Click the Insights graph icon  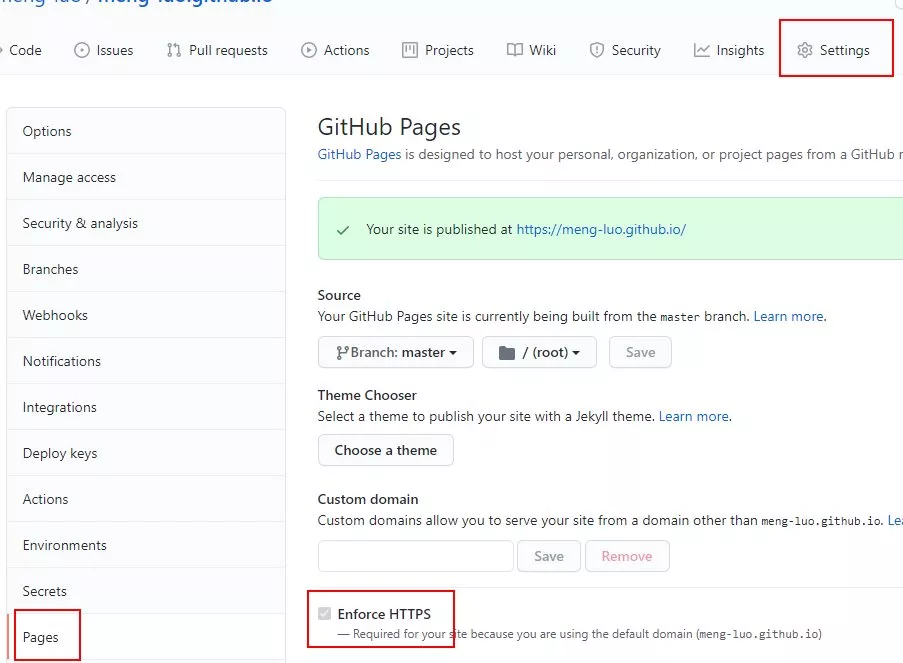tap(701, 50)
